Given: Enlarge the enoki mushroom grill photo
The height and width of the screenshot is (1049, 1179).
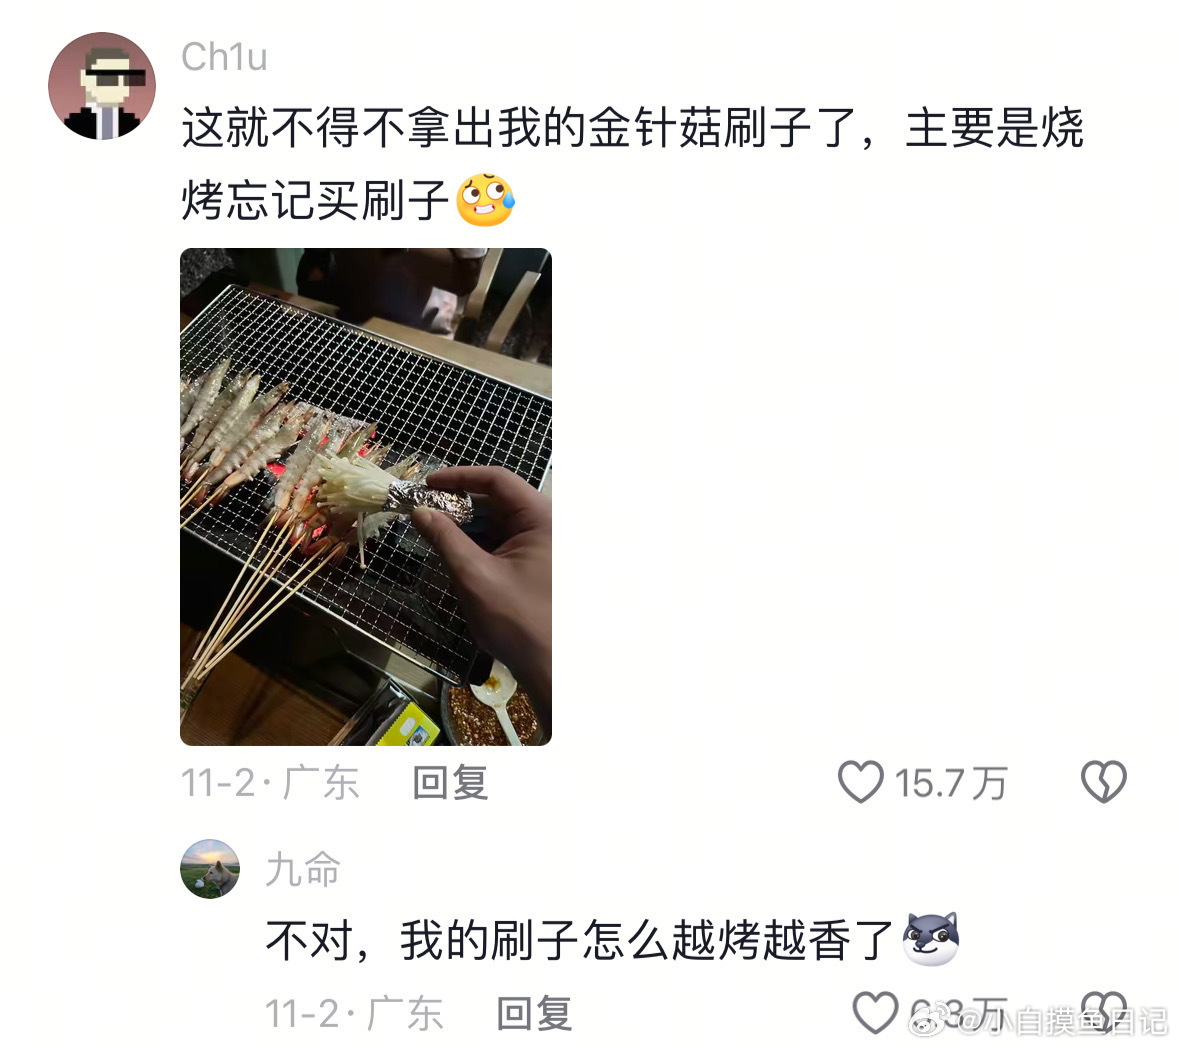Looking at the screenshot, I should [x=366, y=496].
